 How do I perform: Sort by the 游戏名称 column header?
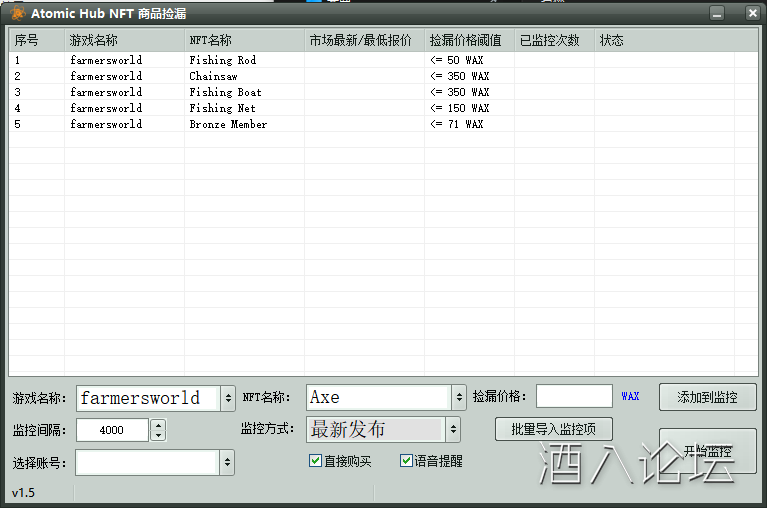[x=125, y=40]
